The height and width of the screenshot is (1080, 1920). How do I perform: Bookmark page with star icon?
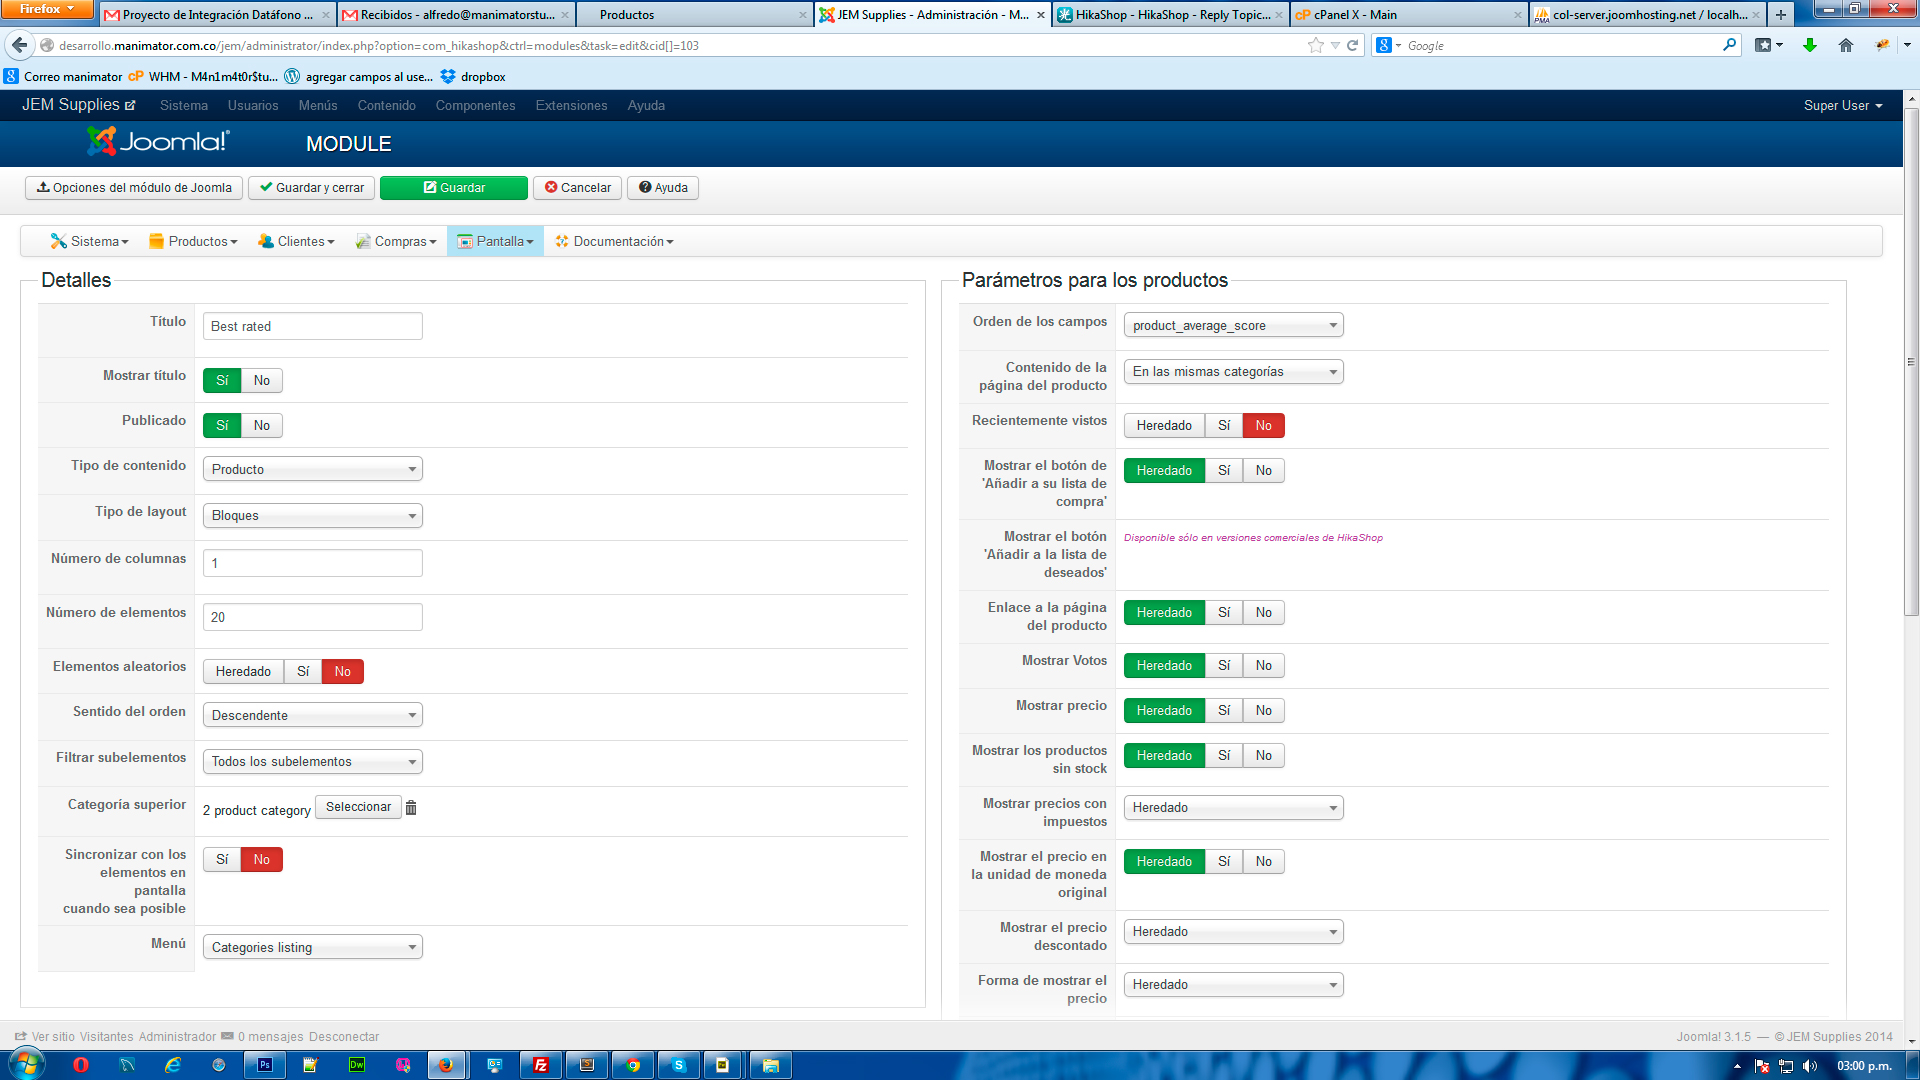1315,45
